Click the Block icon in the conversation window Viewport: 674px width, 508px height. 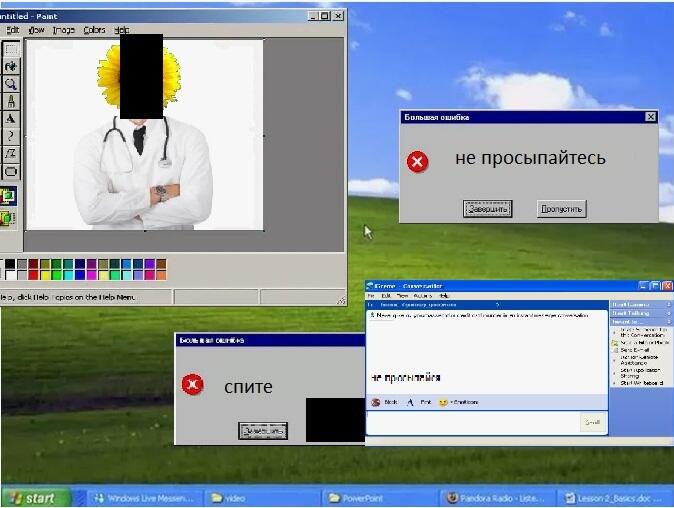click(x=376, y=402)
